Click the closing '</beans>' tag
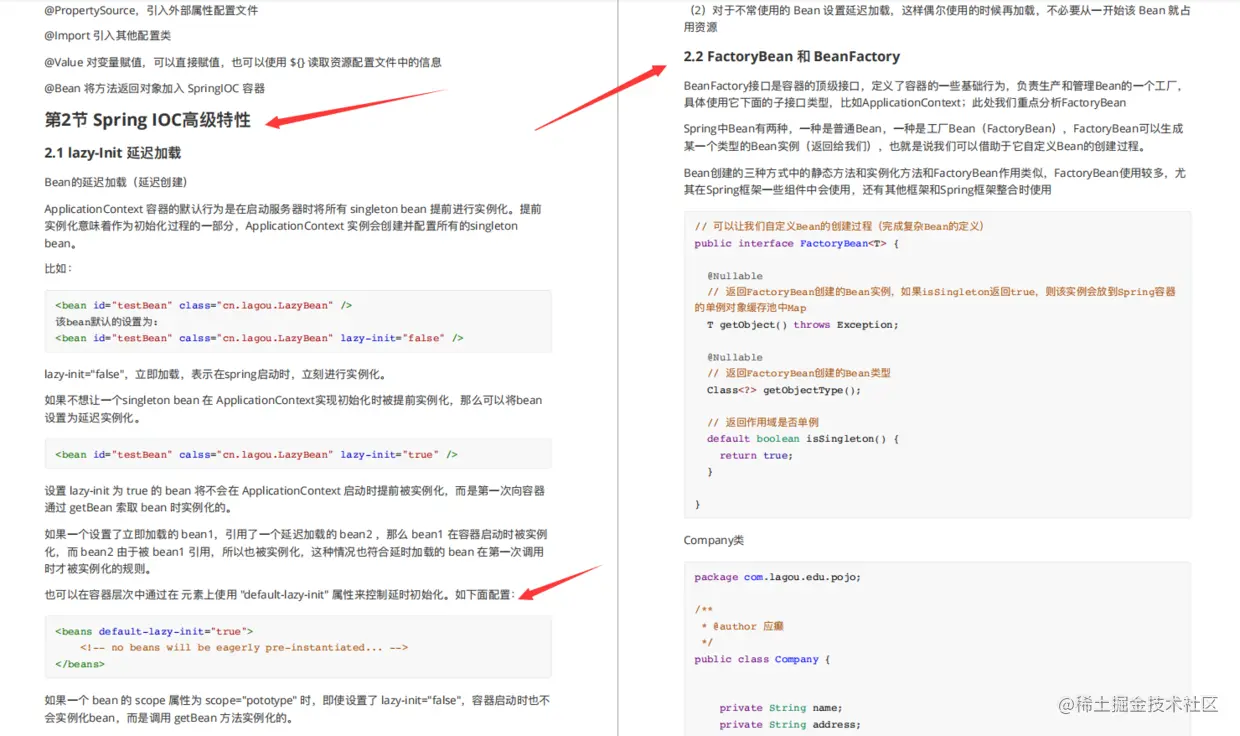Image resolution: width=1240 pixels, height=736 pixels. click(x=80, y=664)
